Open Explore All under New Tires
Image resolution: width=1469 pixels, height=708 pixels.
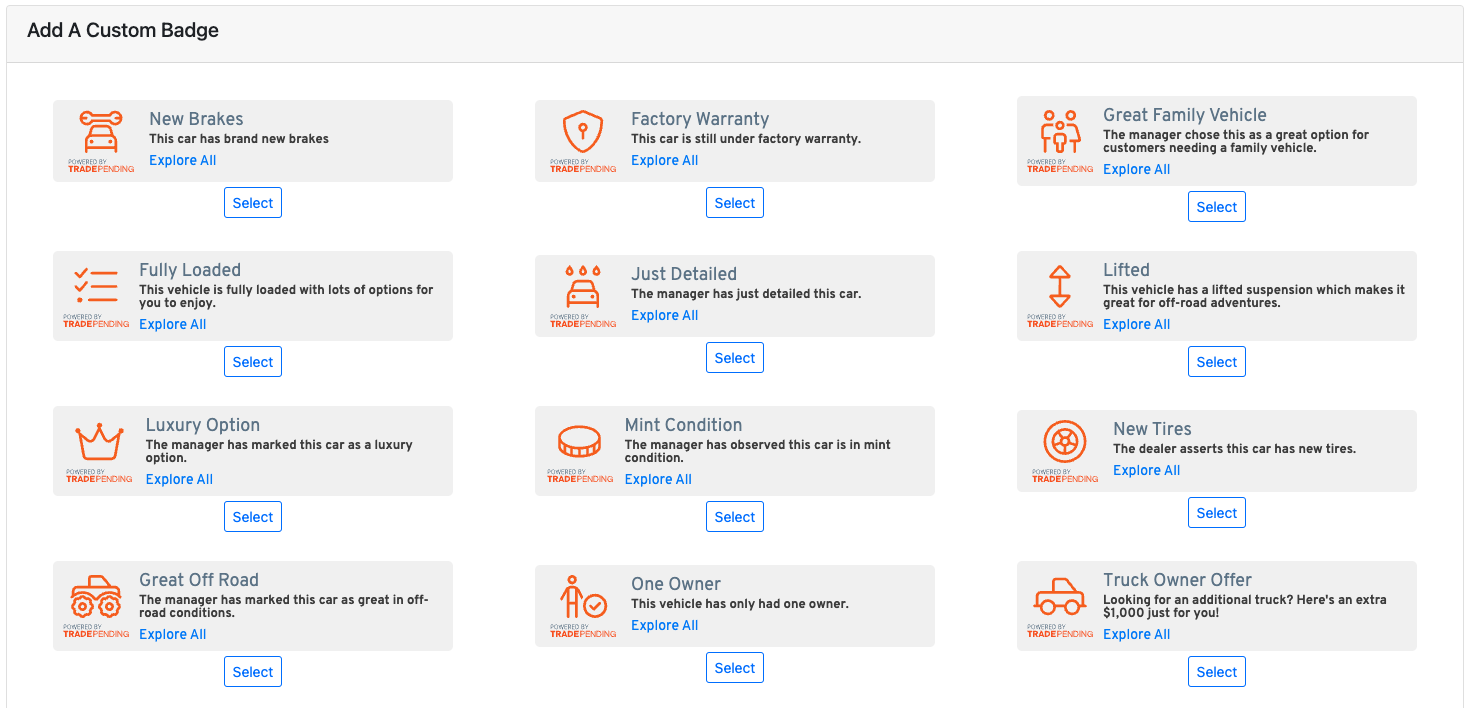click(x=1146, y=469)
